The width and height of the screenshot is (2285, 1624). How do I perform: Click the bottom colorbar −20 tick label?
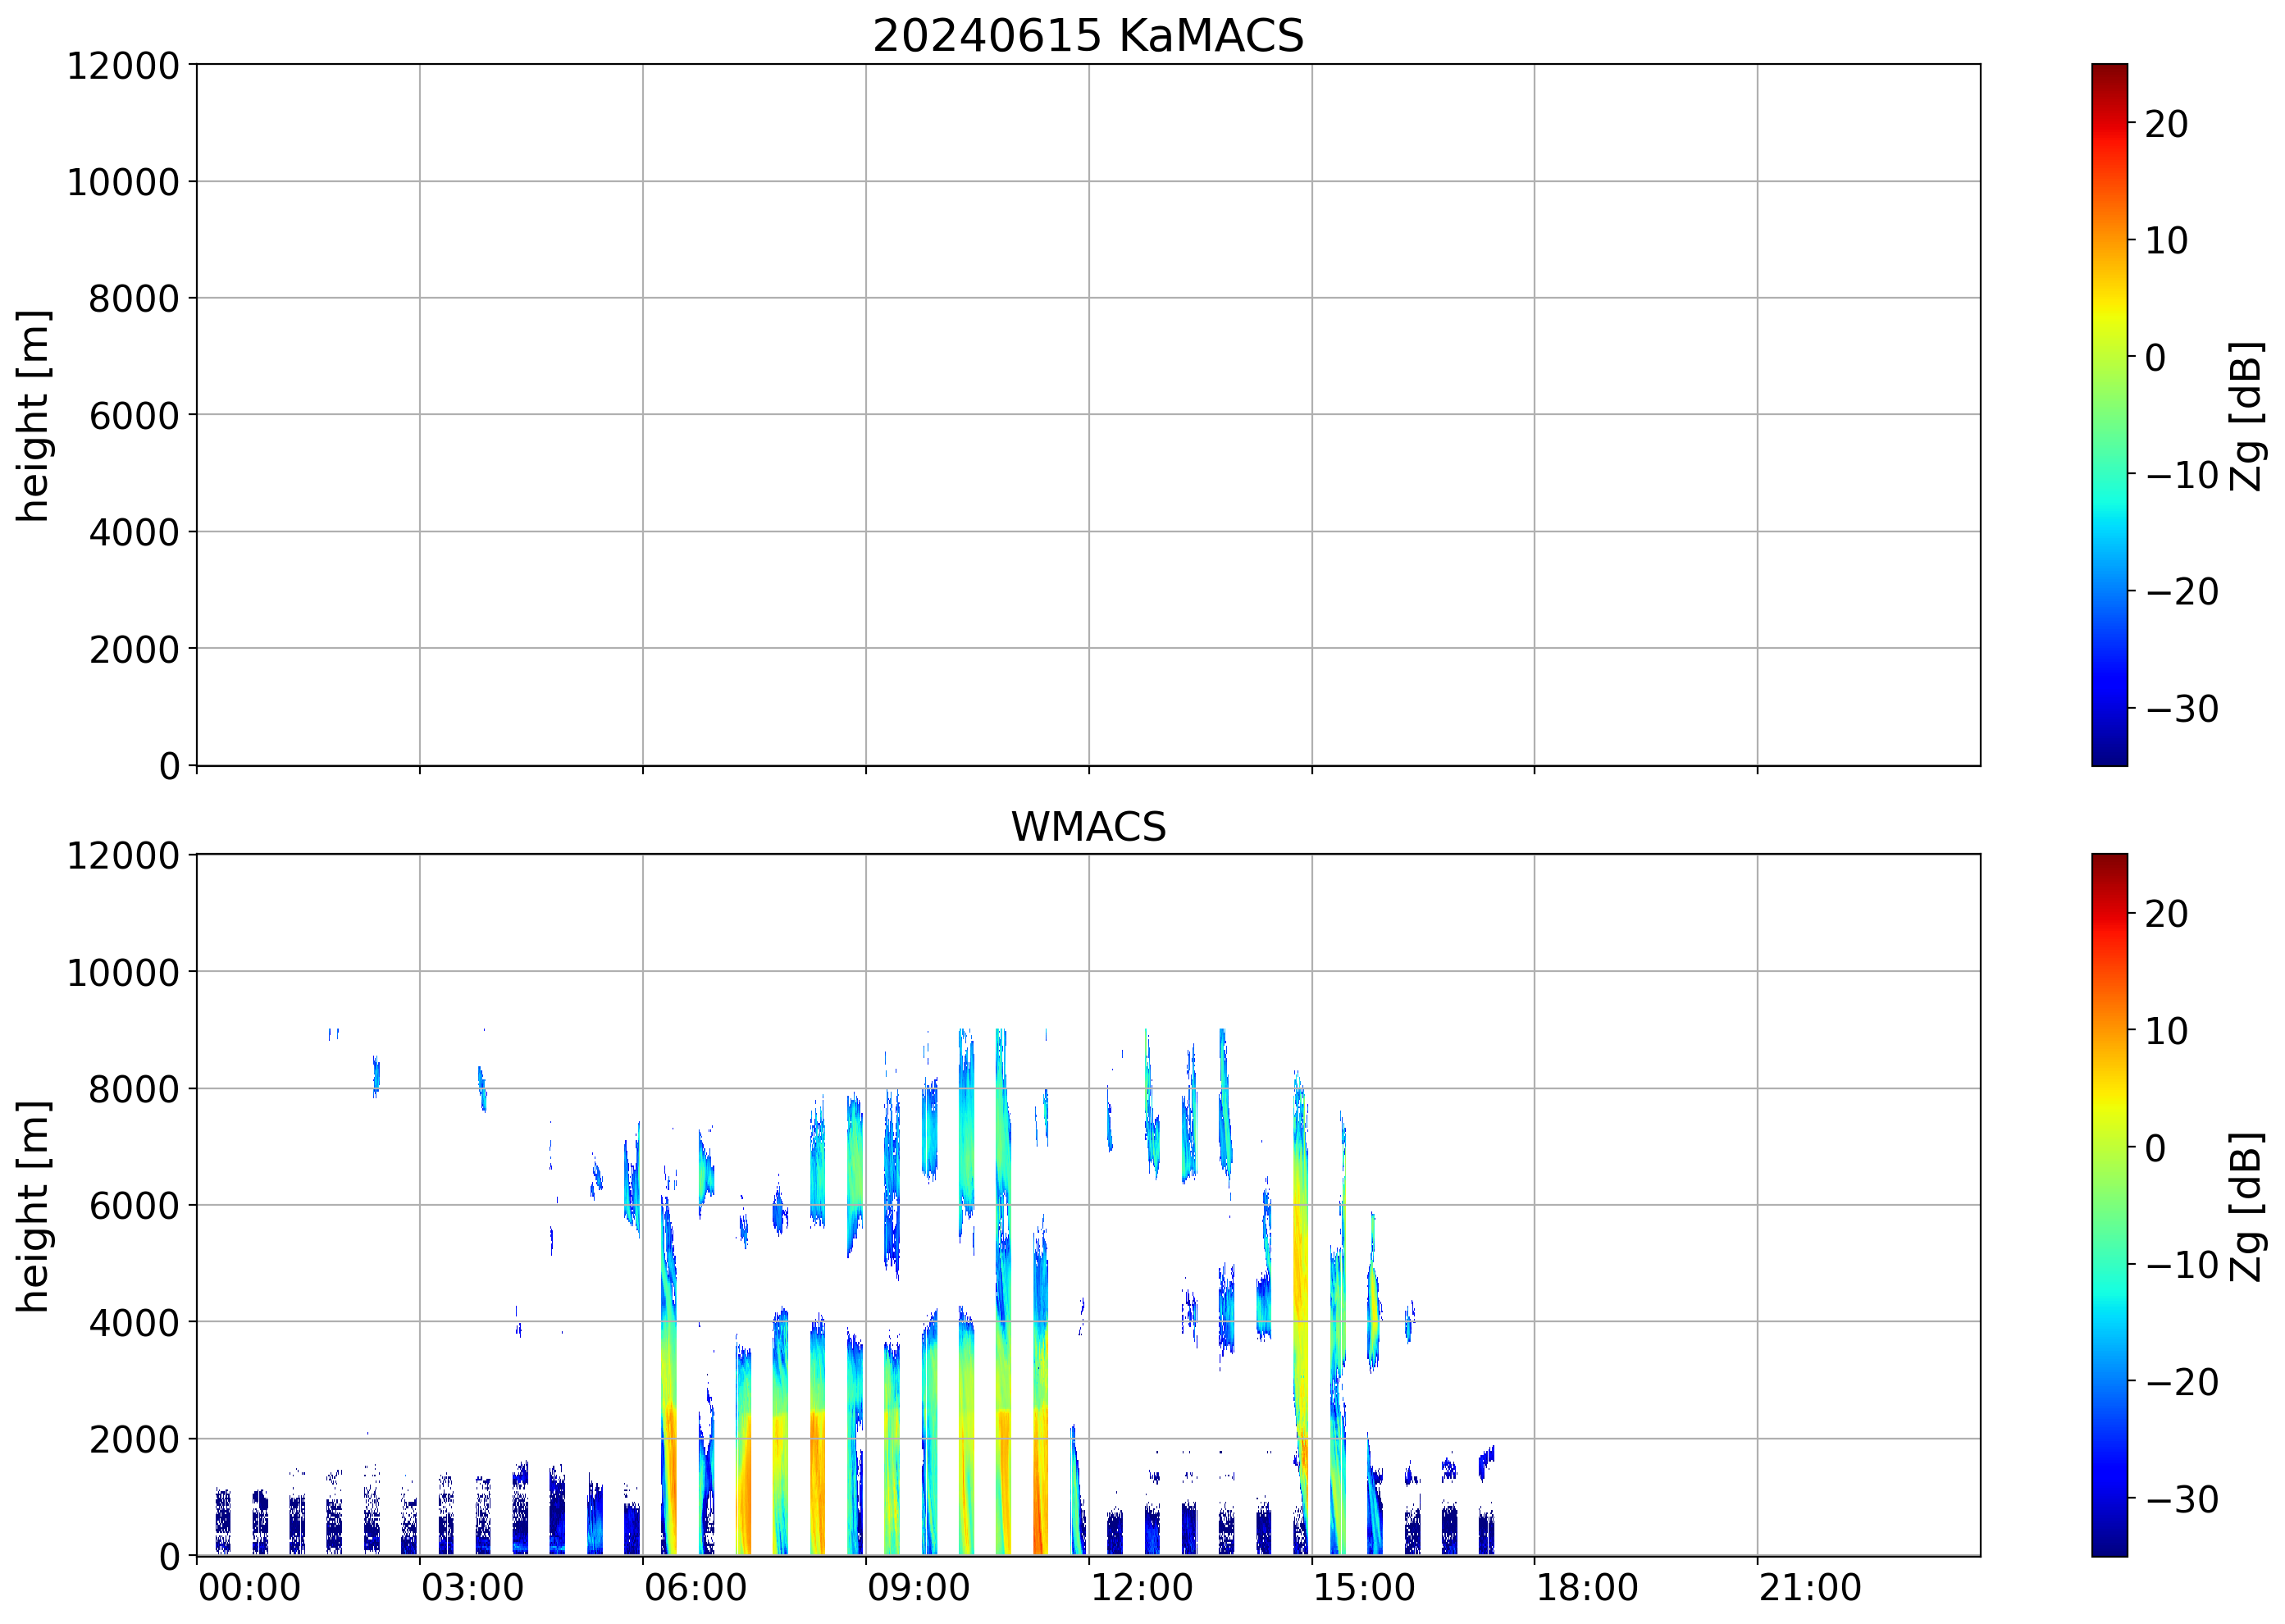click(2182, 1381)
